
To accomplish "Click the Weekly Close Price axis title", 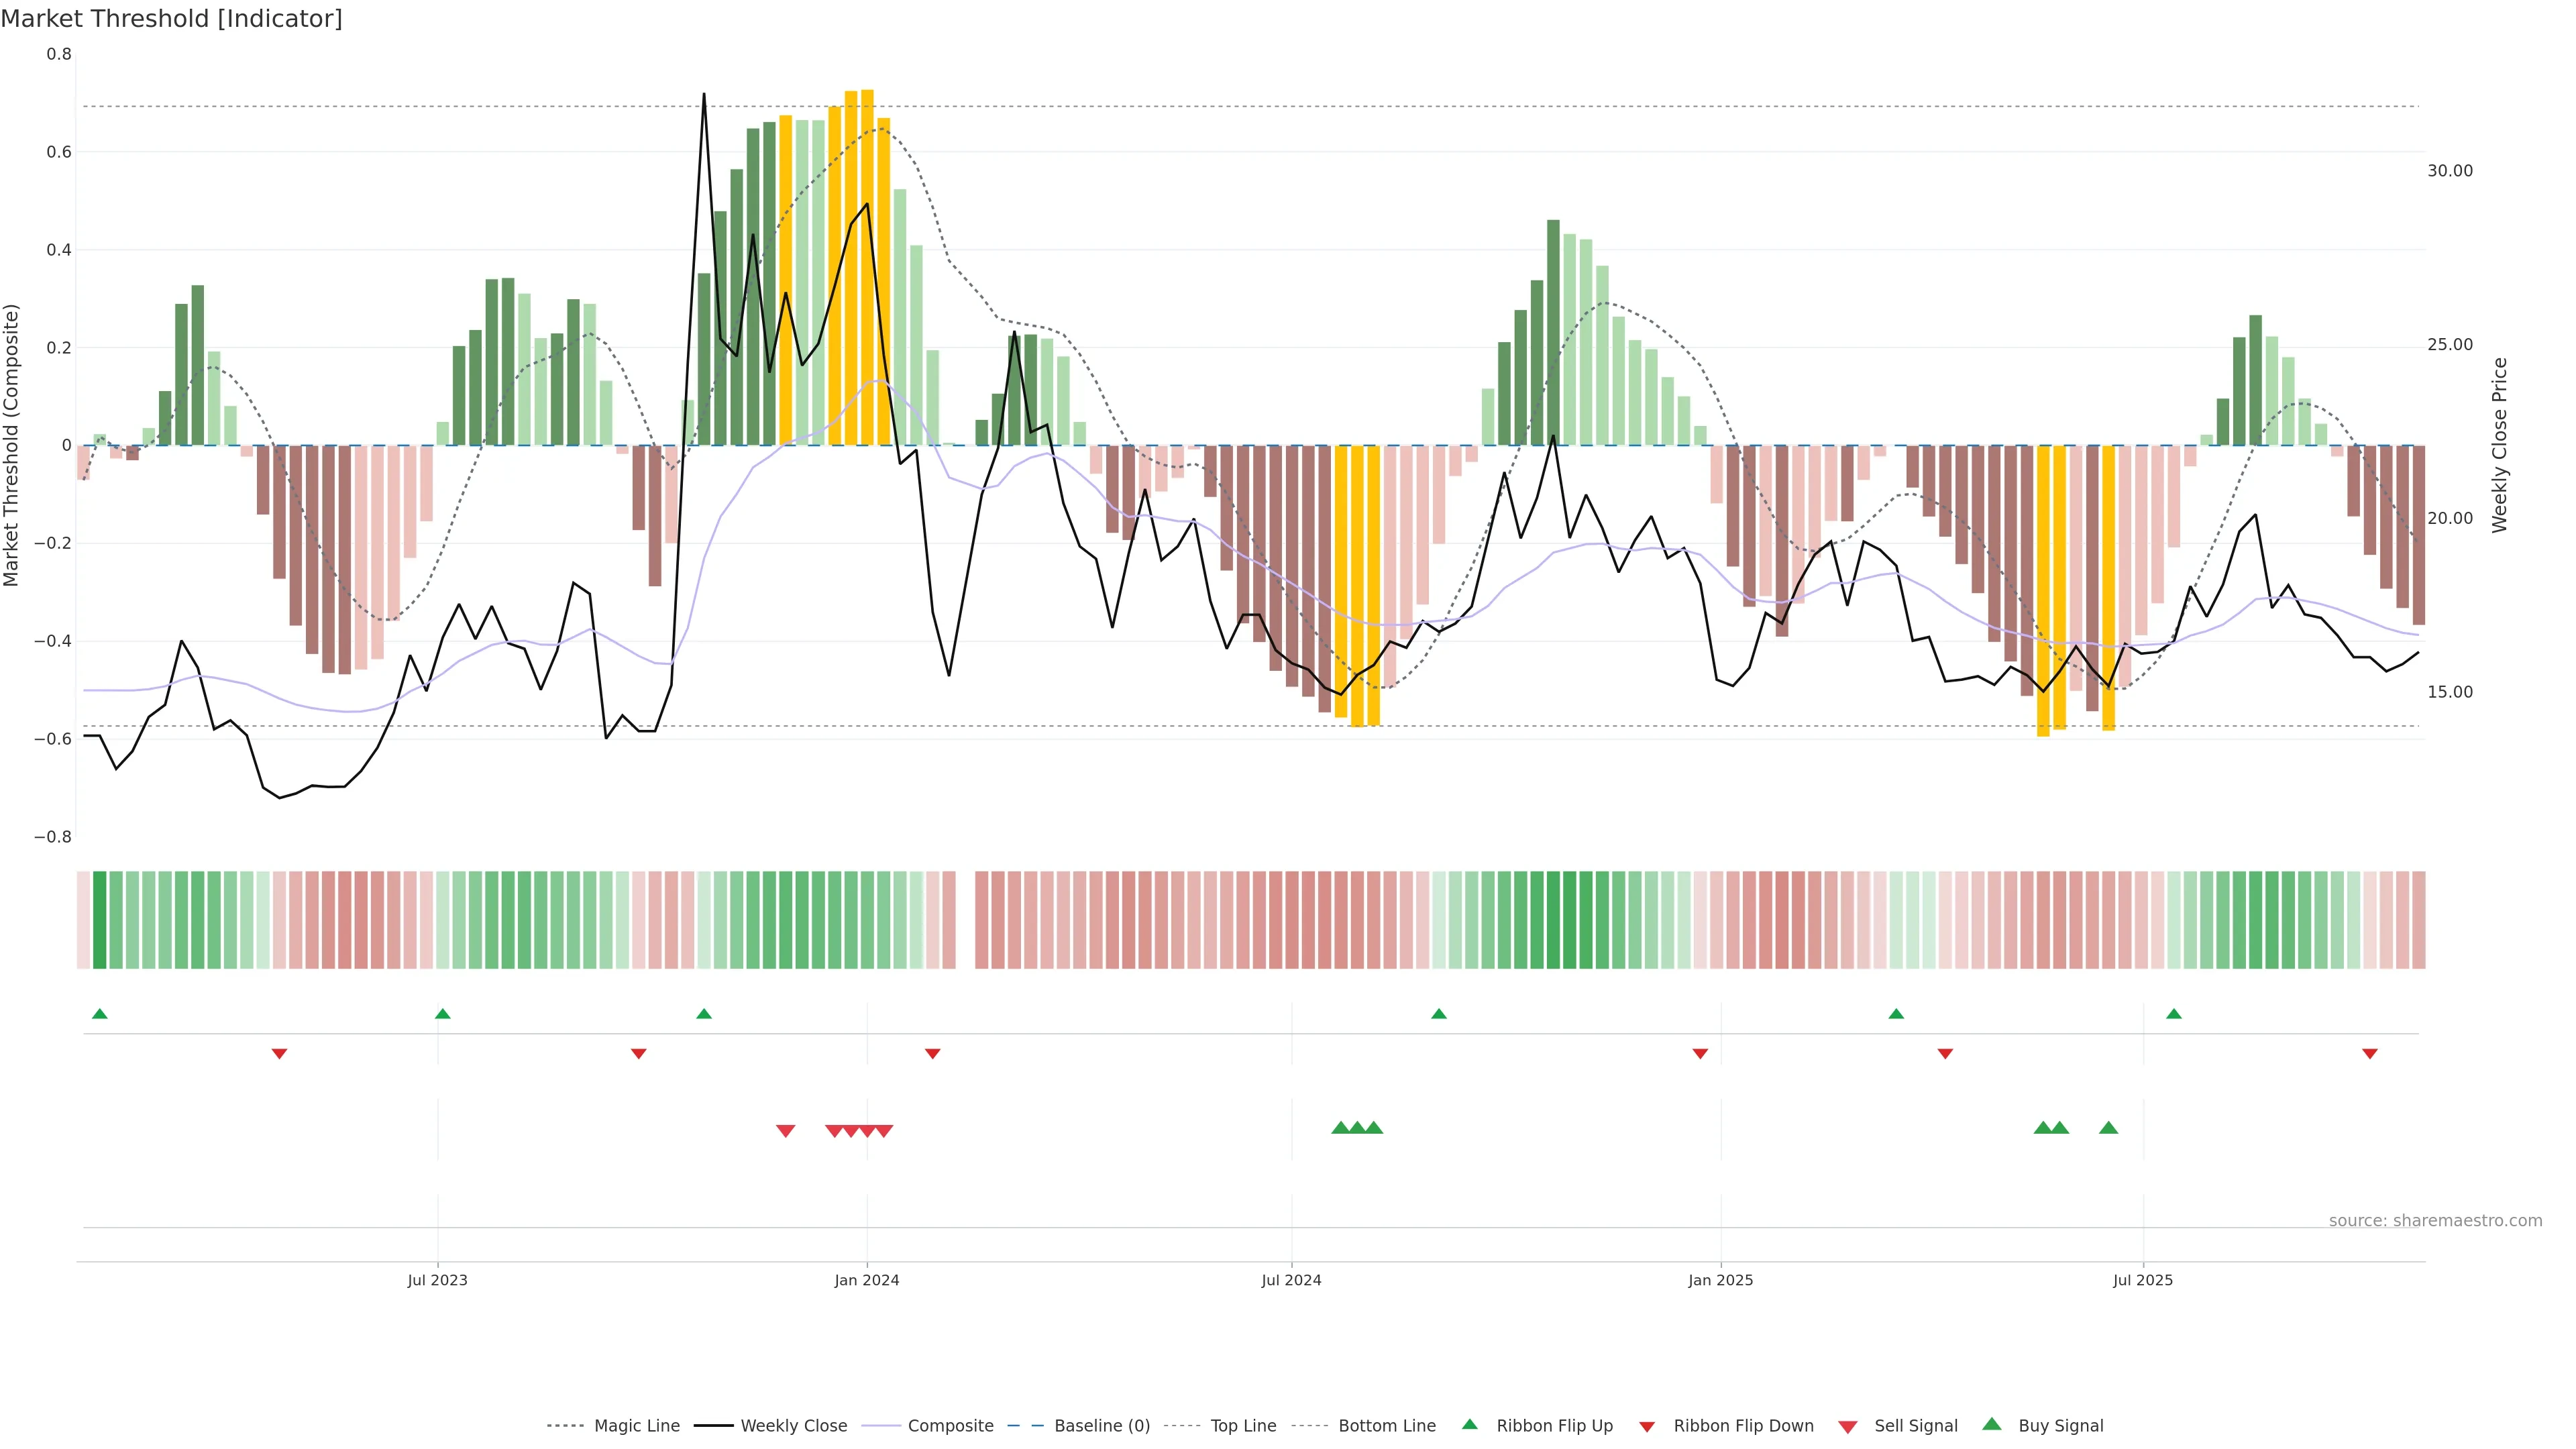I will click(2499, 445).
